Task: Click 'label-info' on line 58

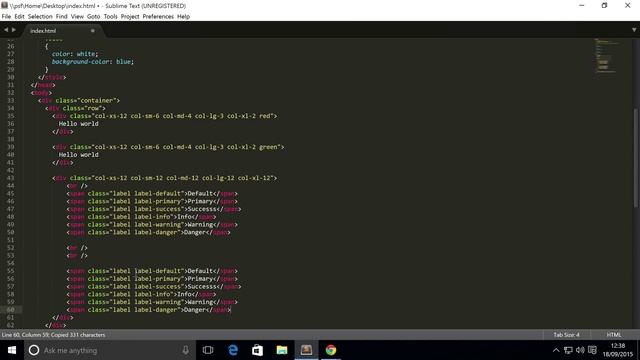Action: tap(152, 294)
